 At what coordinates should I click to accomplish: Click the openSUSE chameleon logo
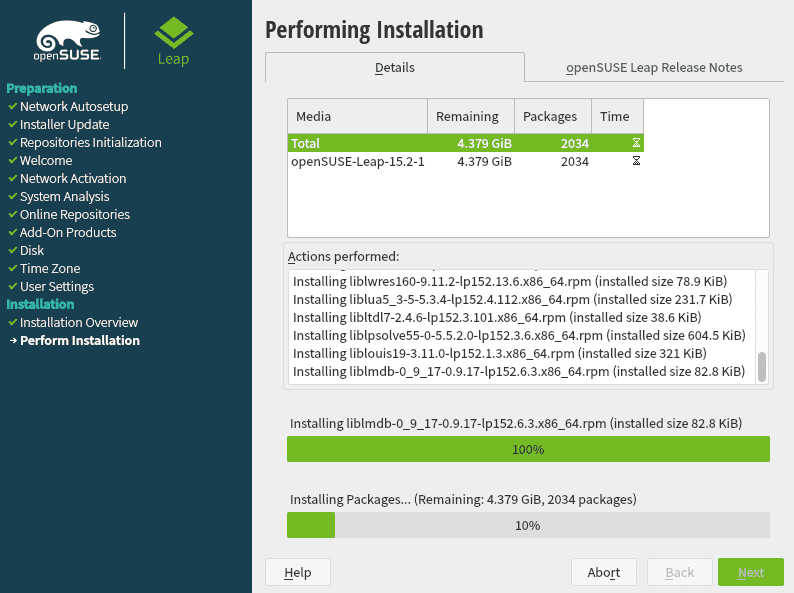click(x=67, y=41)
